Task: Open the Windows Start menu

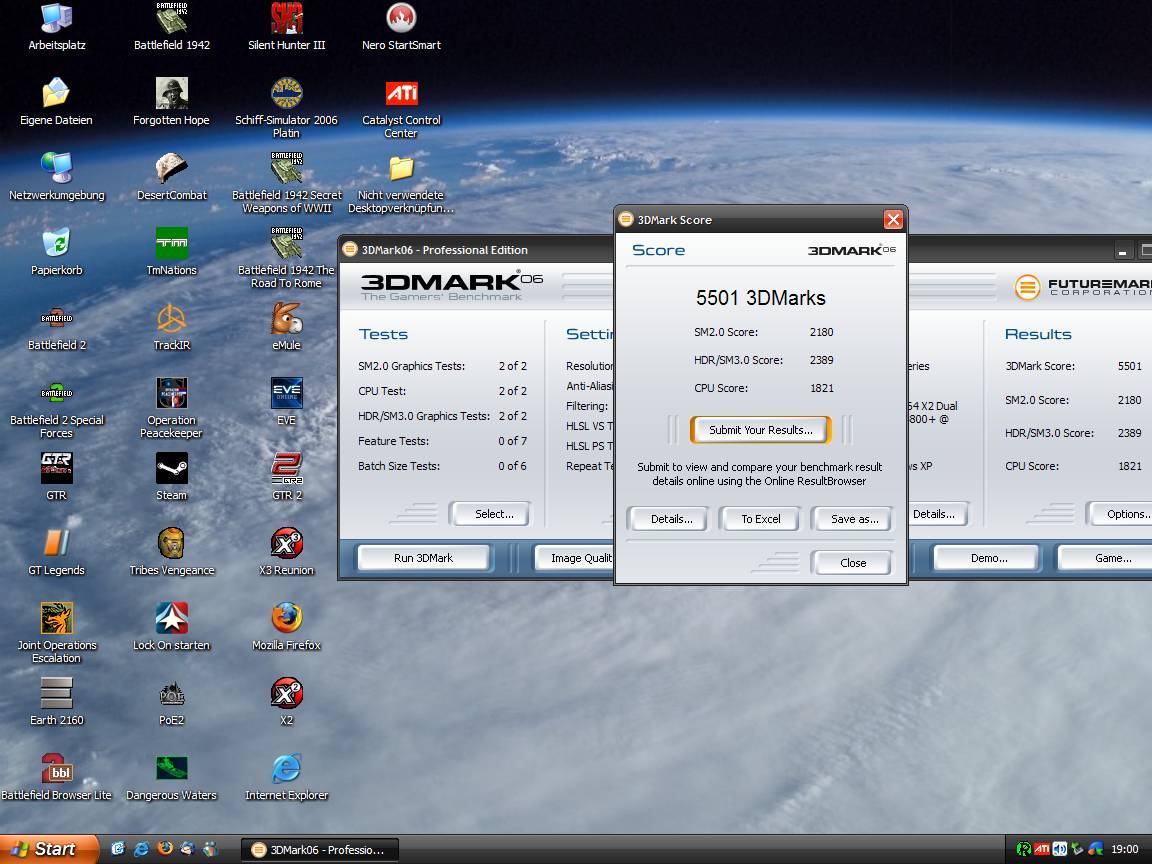Action: pyautogui.click(x=48, y=849)
